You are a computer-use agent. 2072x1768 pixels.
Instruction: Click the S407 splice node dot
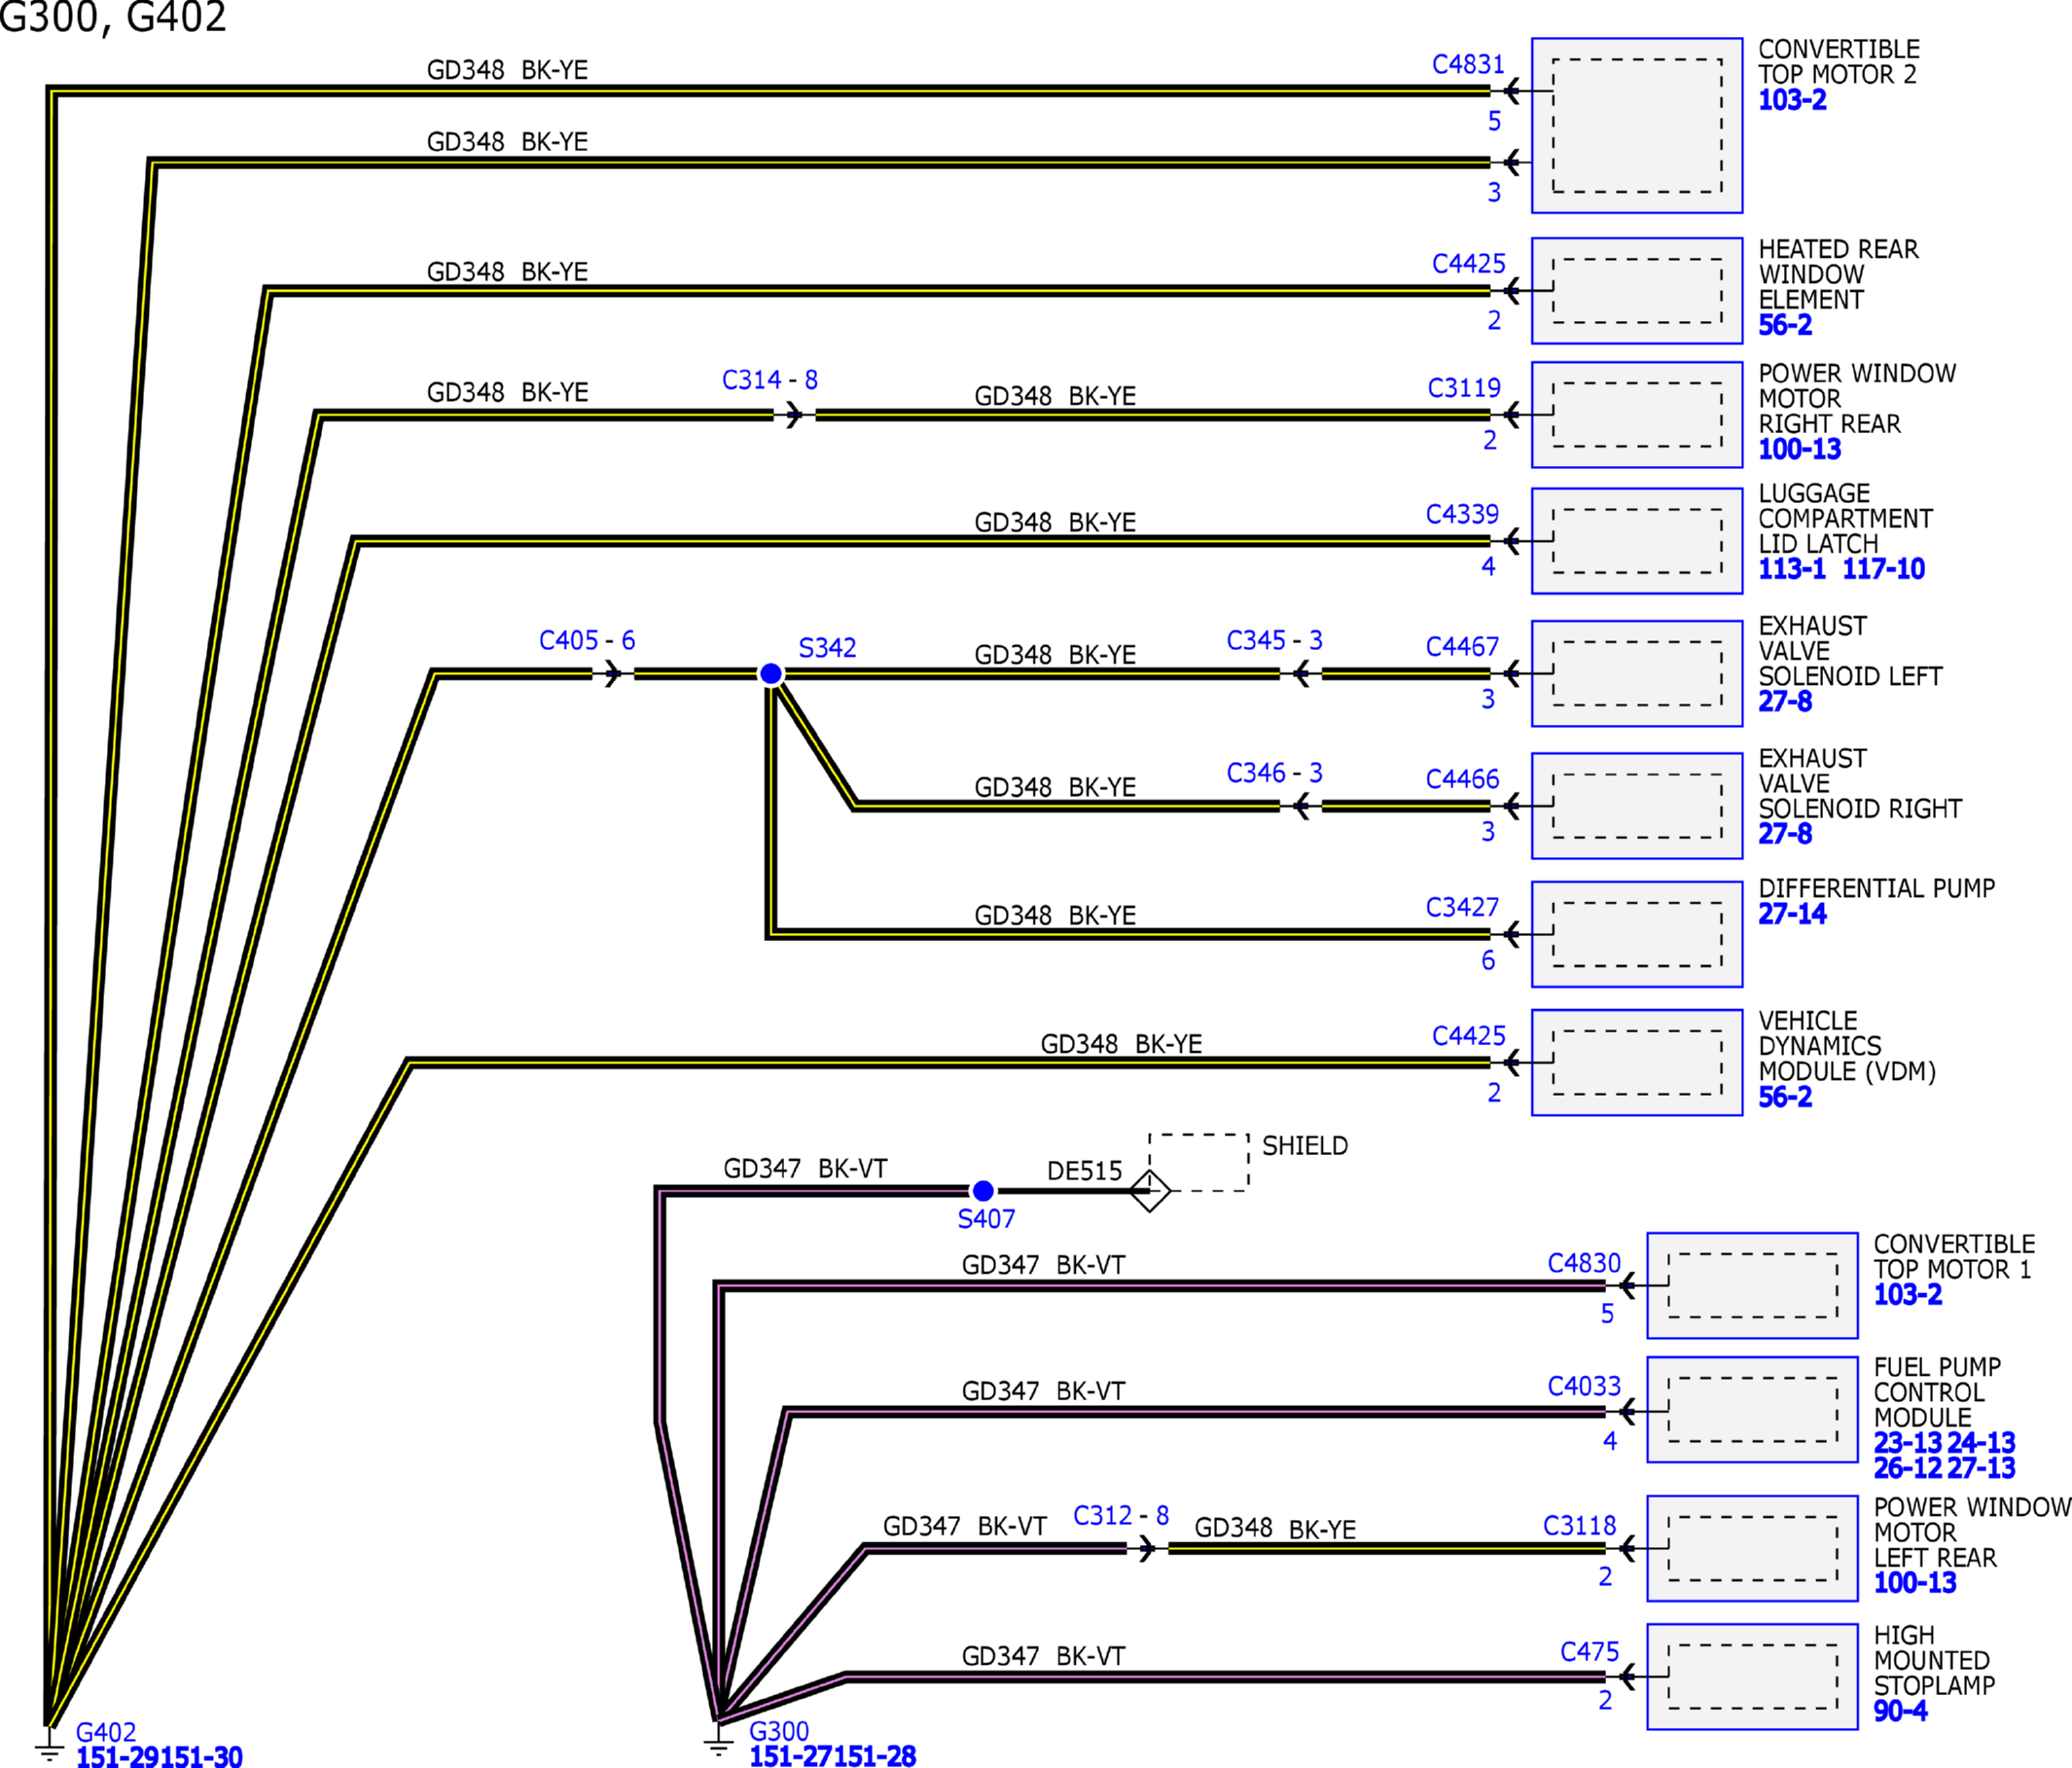click(983, 1190)
